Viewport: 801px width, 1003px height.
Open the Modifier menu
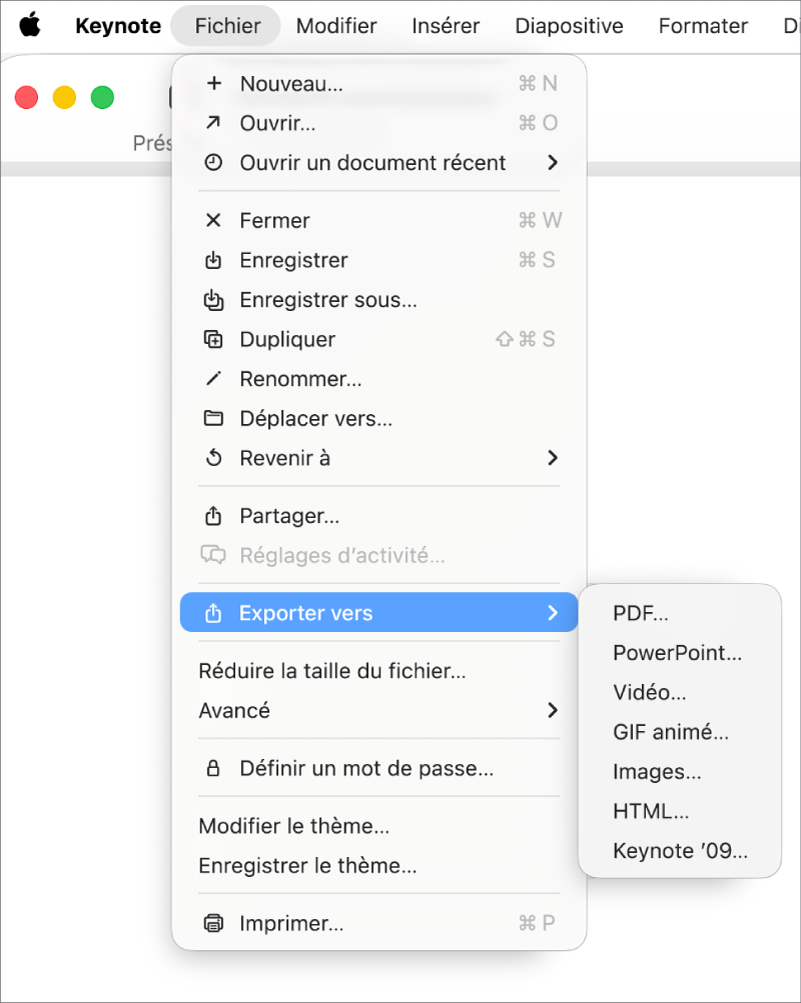coord(336,26)
